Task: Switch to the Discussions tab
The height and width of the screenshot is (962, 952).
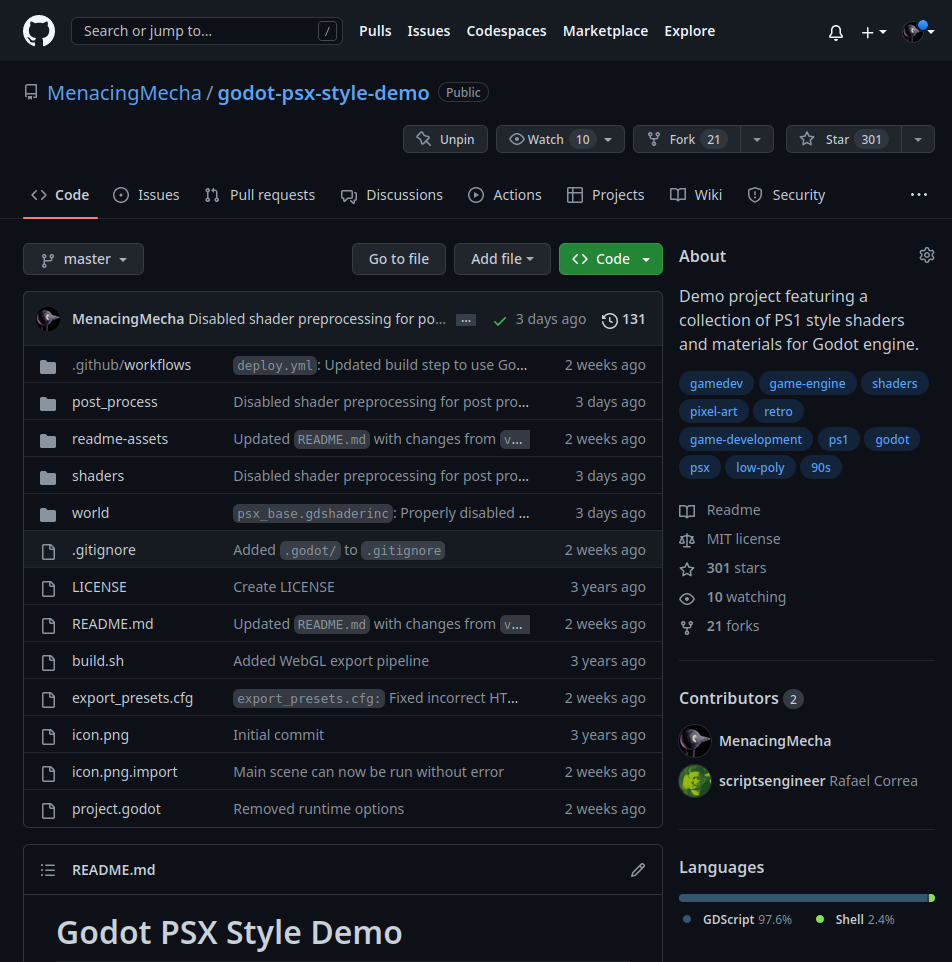Action: pyautogui.click(x=392, y=195)
